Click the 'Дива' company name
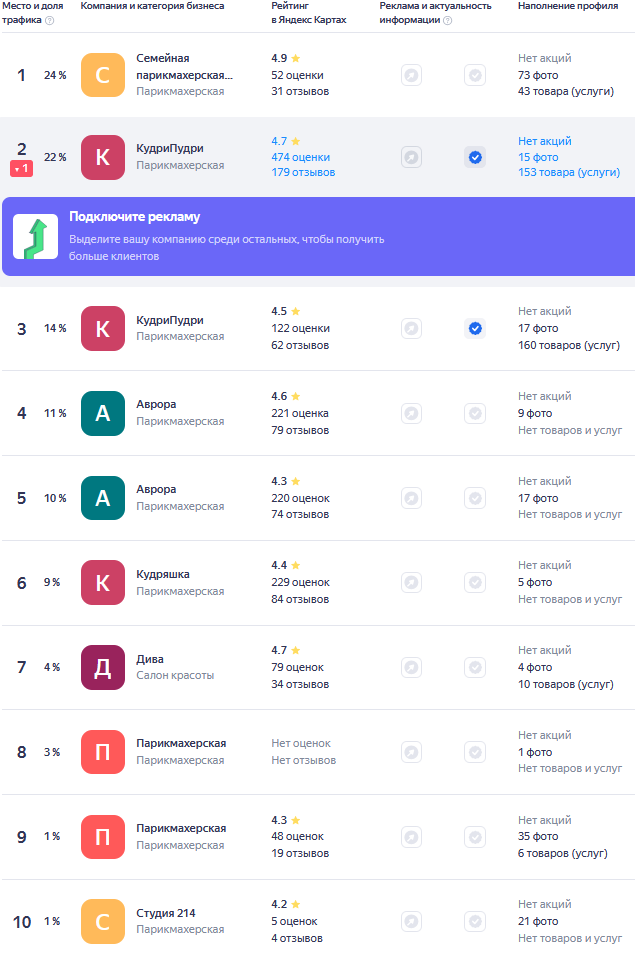The height and width of the screenshot is (955, 635). click(x=150, y=659)
